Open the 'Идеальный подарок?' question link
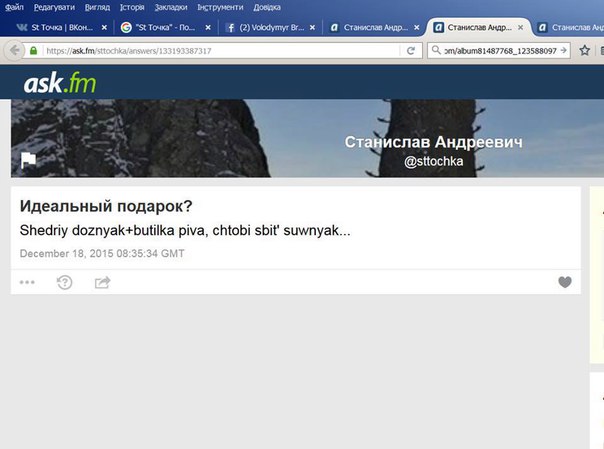604x449 pixels. pos(106,207)
